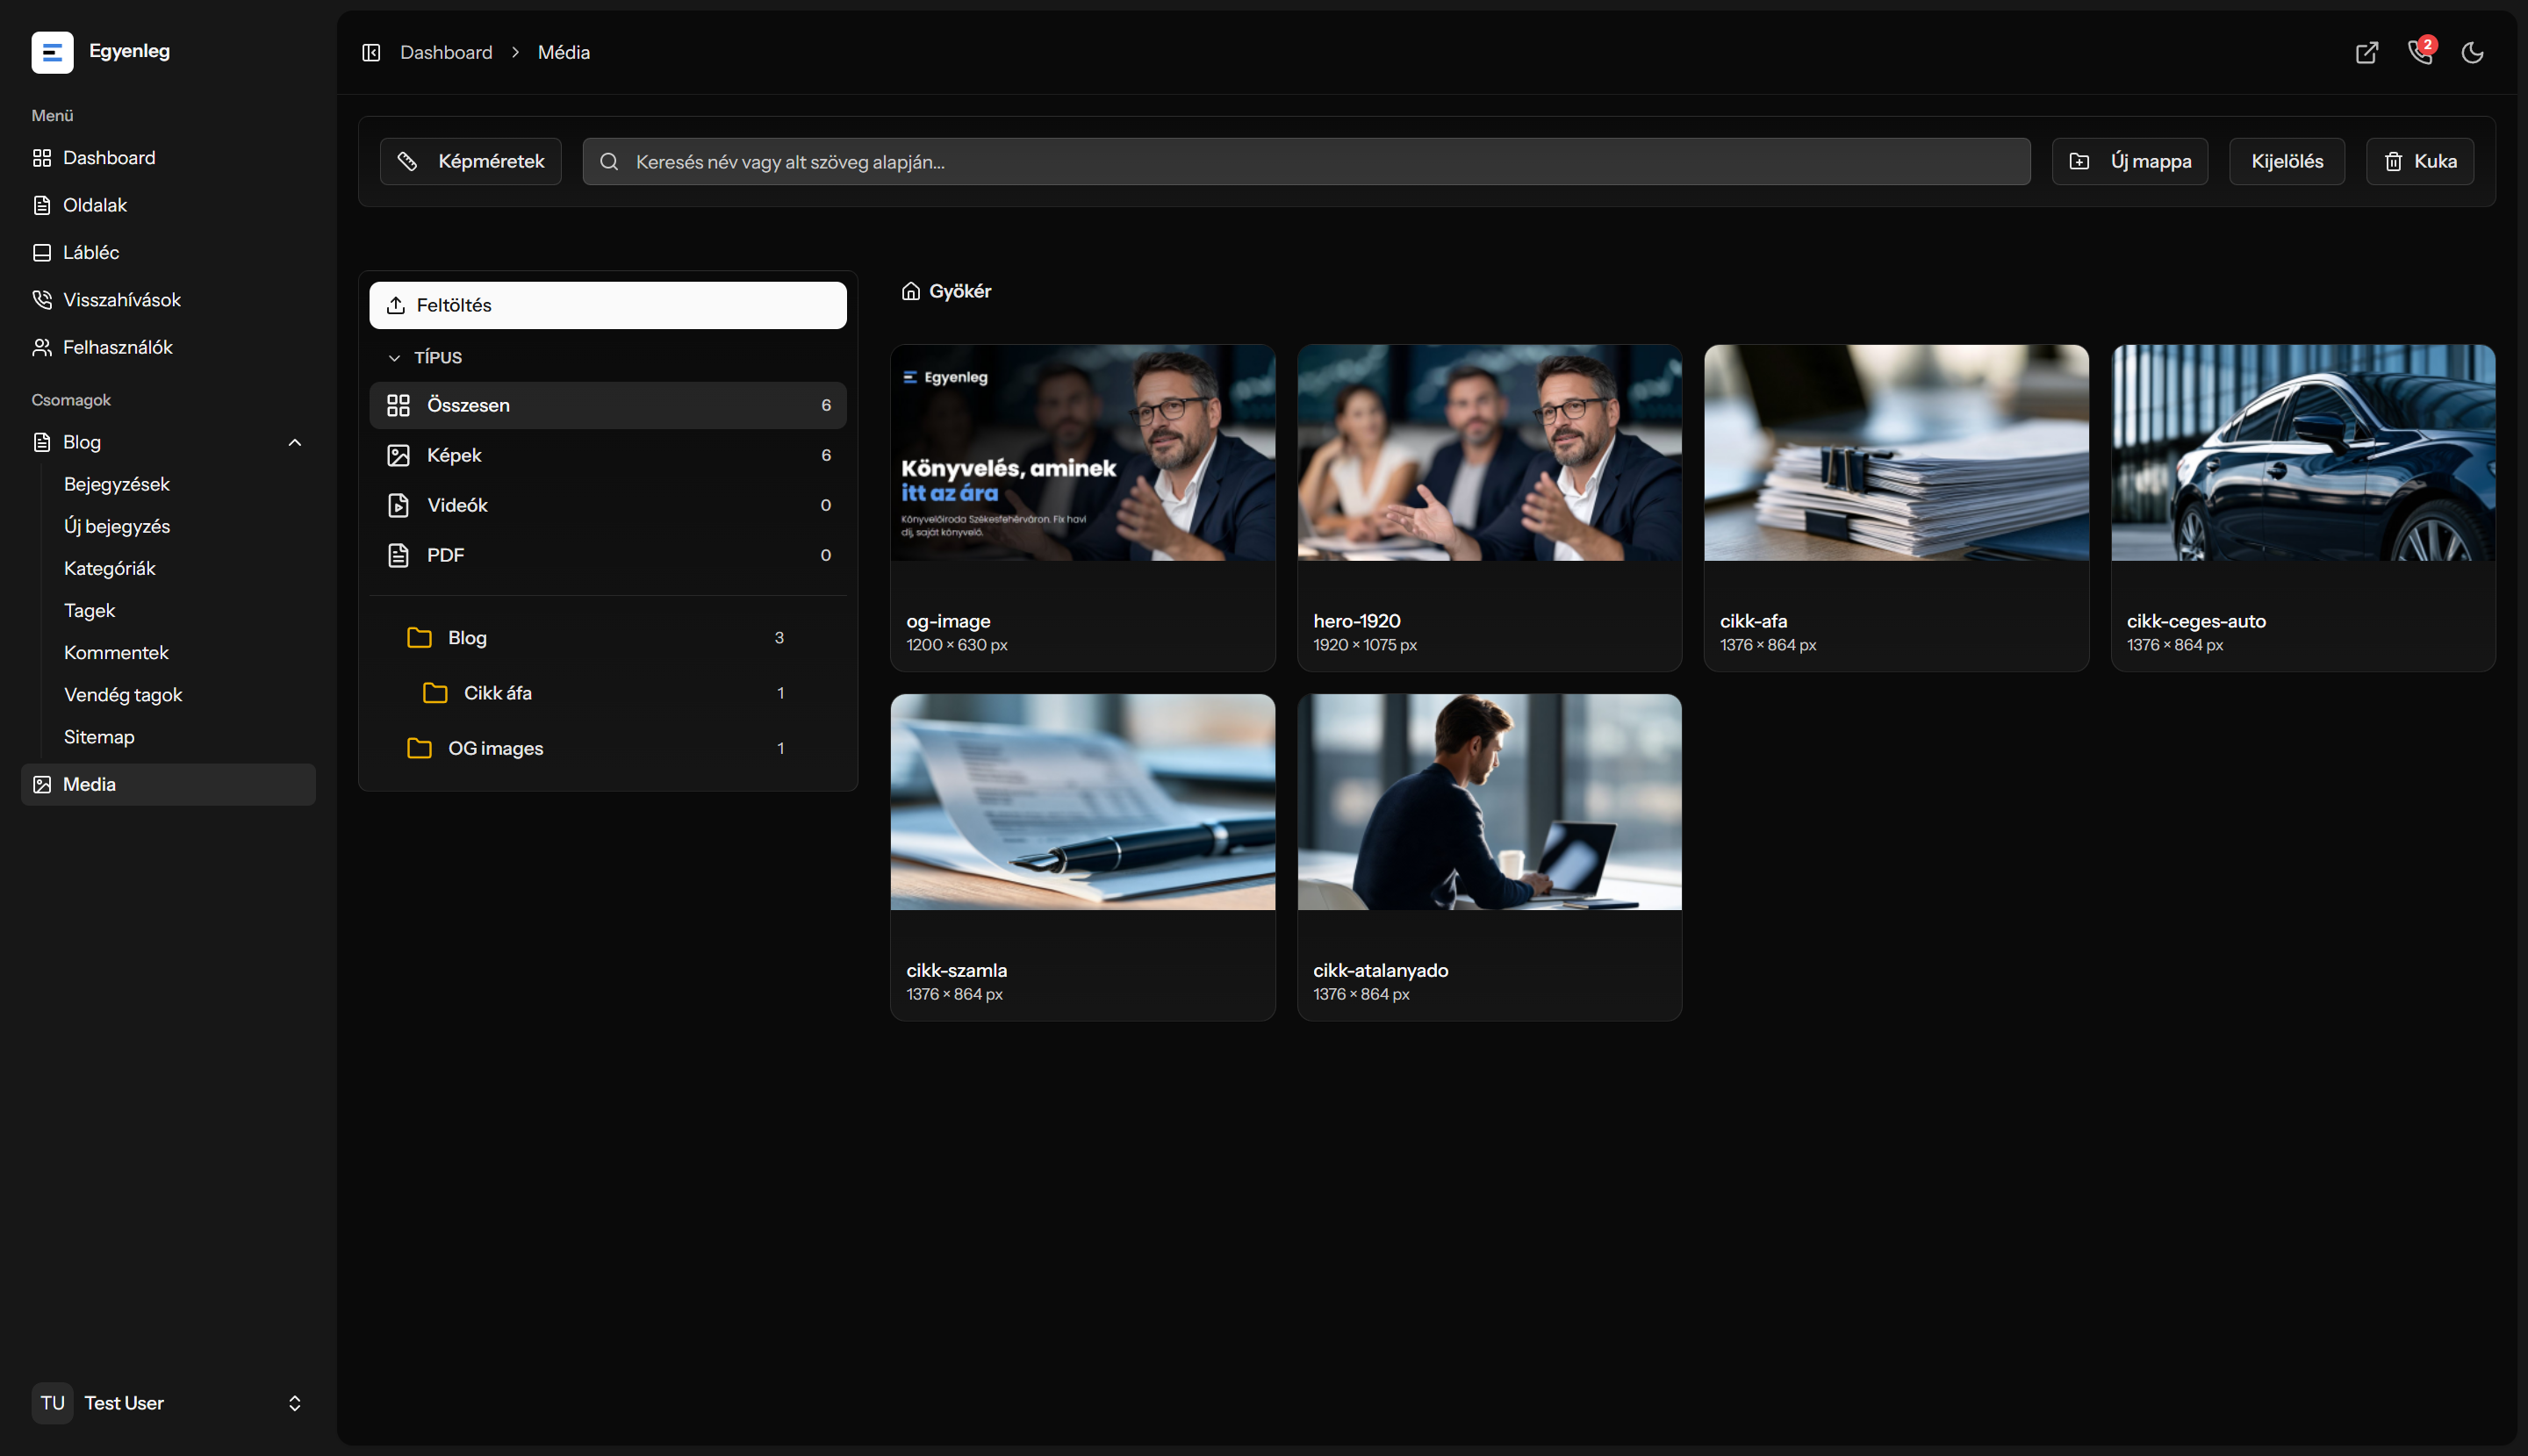This screenshot has width=2528, height=1456.
Task: Open Oldalak in sidebar
Action: click(168, 205)
